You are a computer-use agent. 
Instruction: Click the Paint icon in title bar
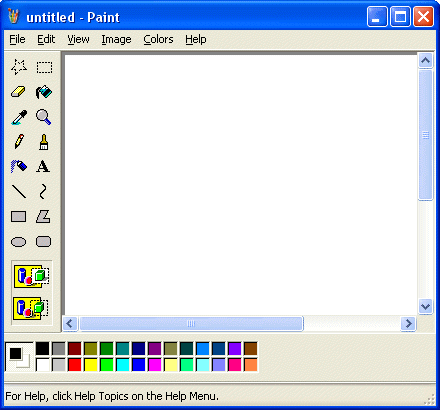click(14, 16)
